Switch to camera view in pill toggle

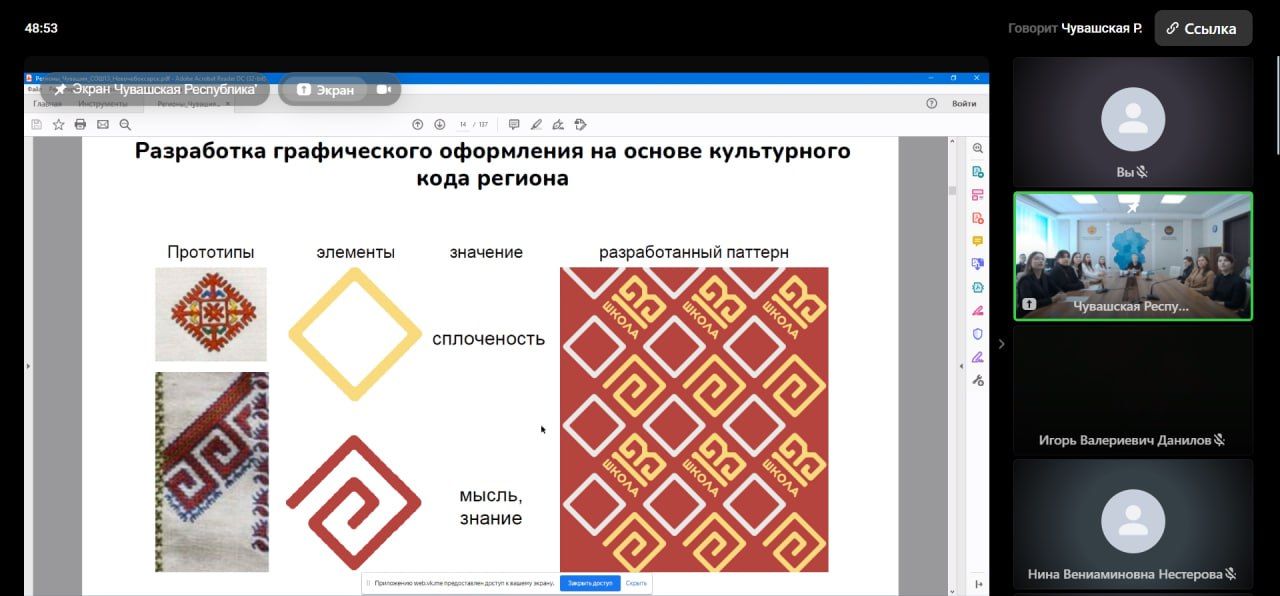point(383,90)
